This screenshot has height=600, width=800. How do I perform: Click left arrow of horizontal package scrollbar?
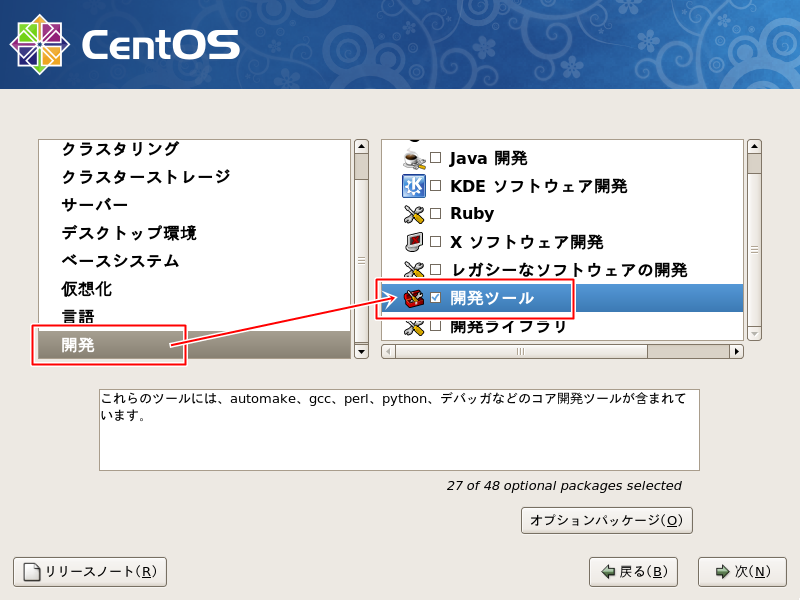(389, 352)
